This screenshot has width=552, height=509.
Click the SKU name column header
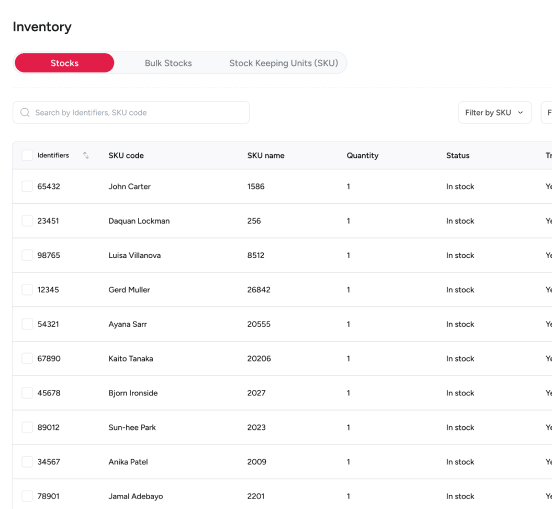[266, 155]
